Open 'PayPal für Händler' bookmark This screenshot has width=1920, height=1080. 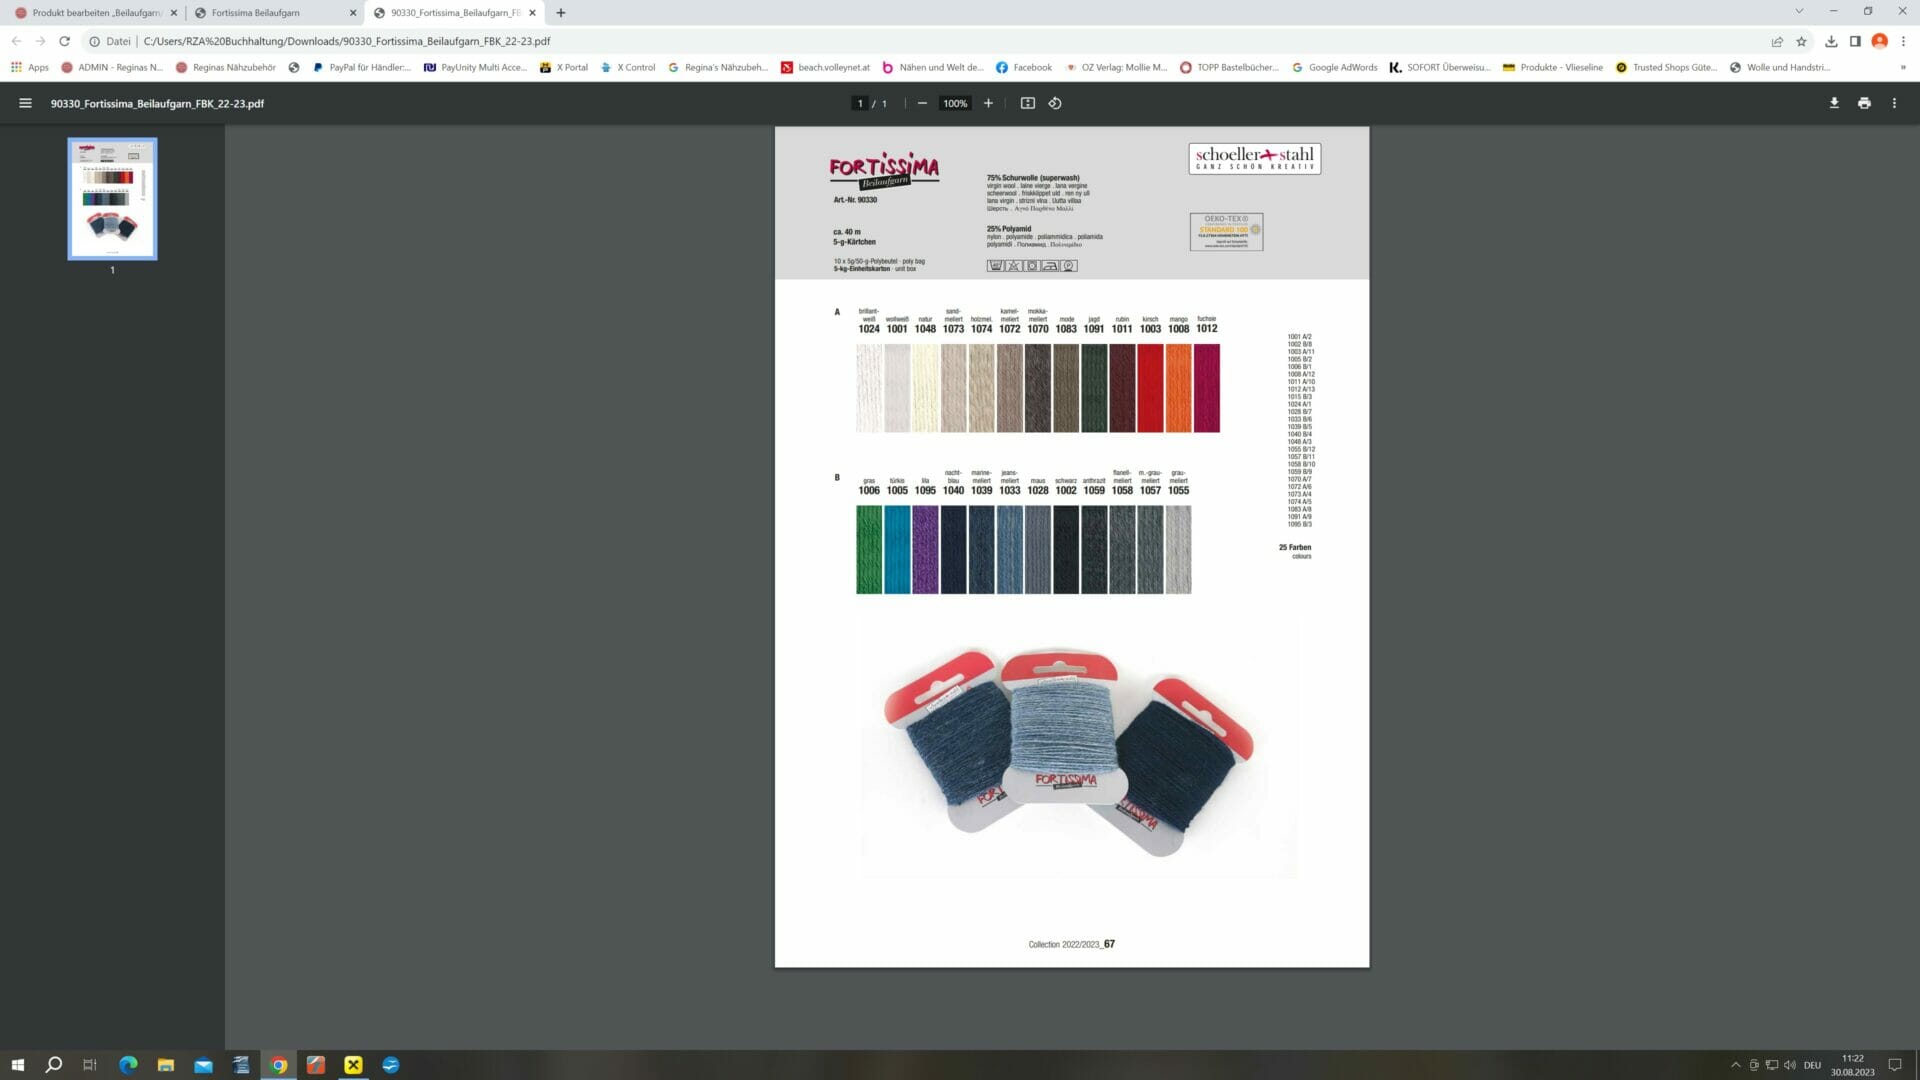pos(361,67)
